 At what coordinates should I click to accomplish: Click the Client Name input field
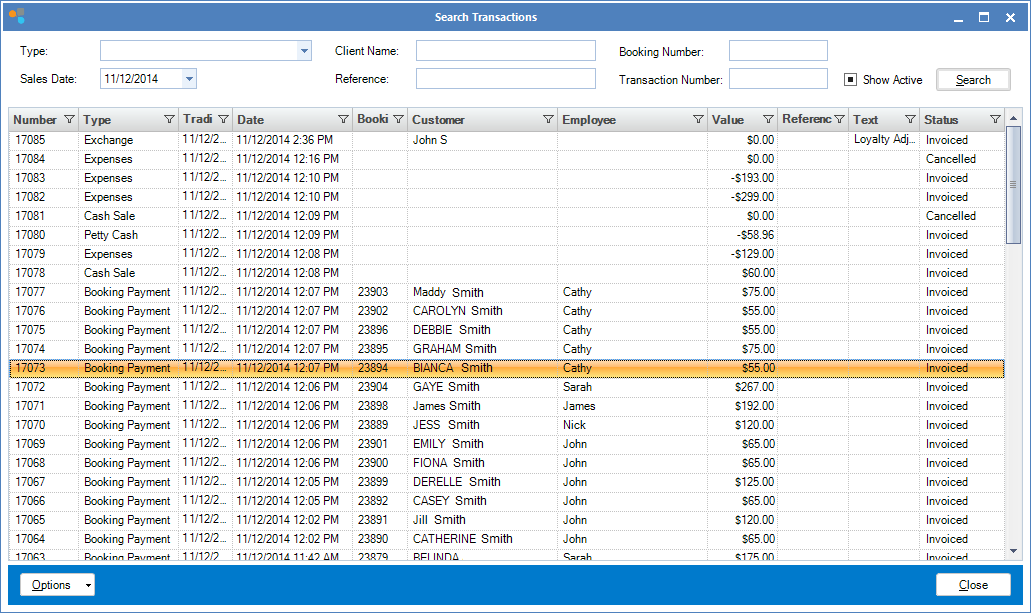tap(505, 51)
